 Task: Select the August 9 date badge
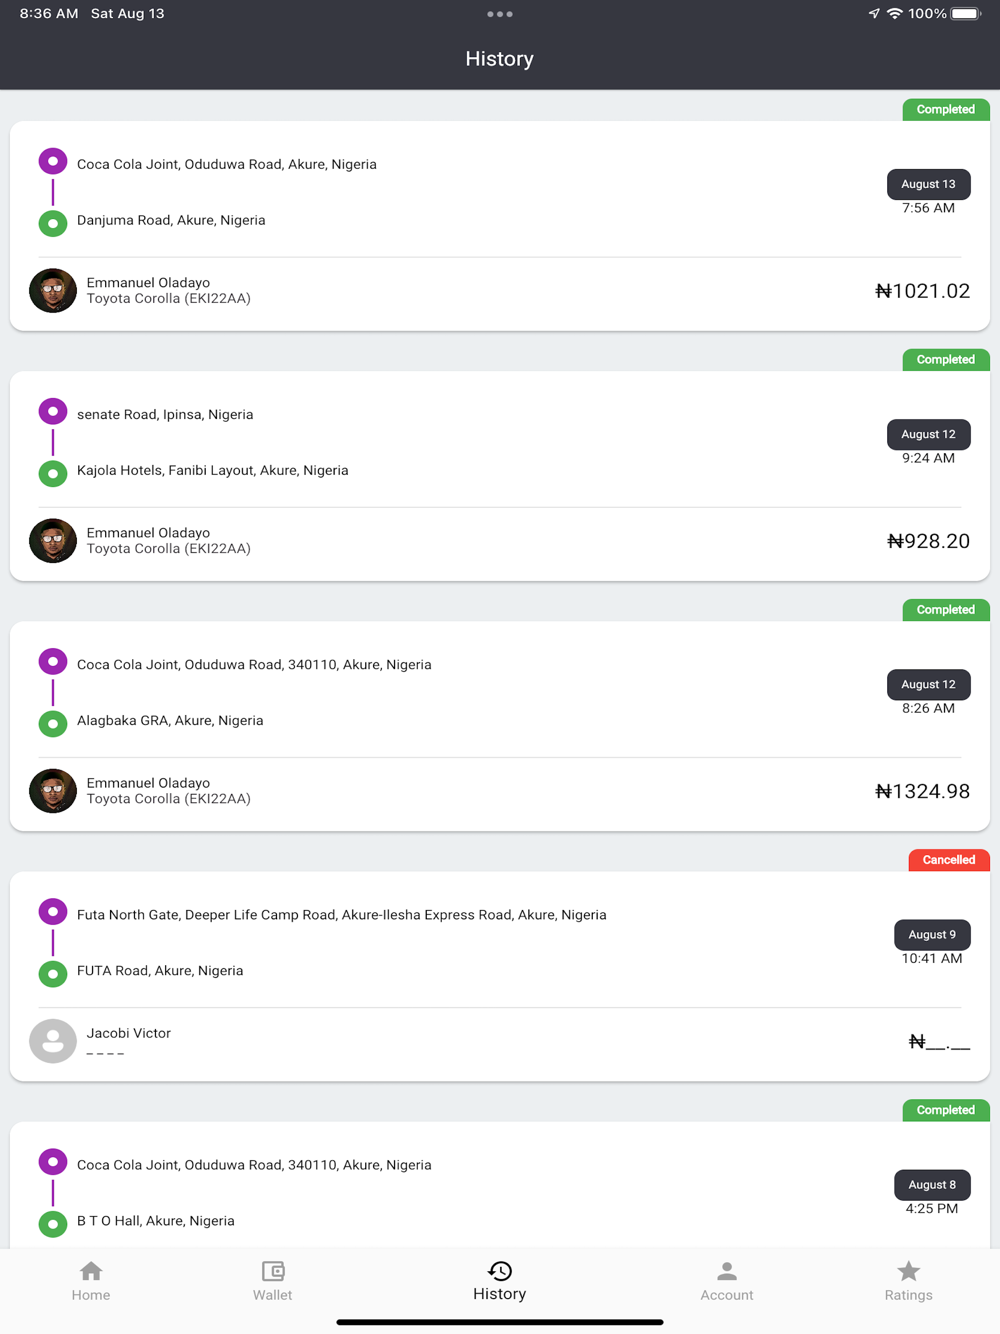tap(931, 934)
